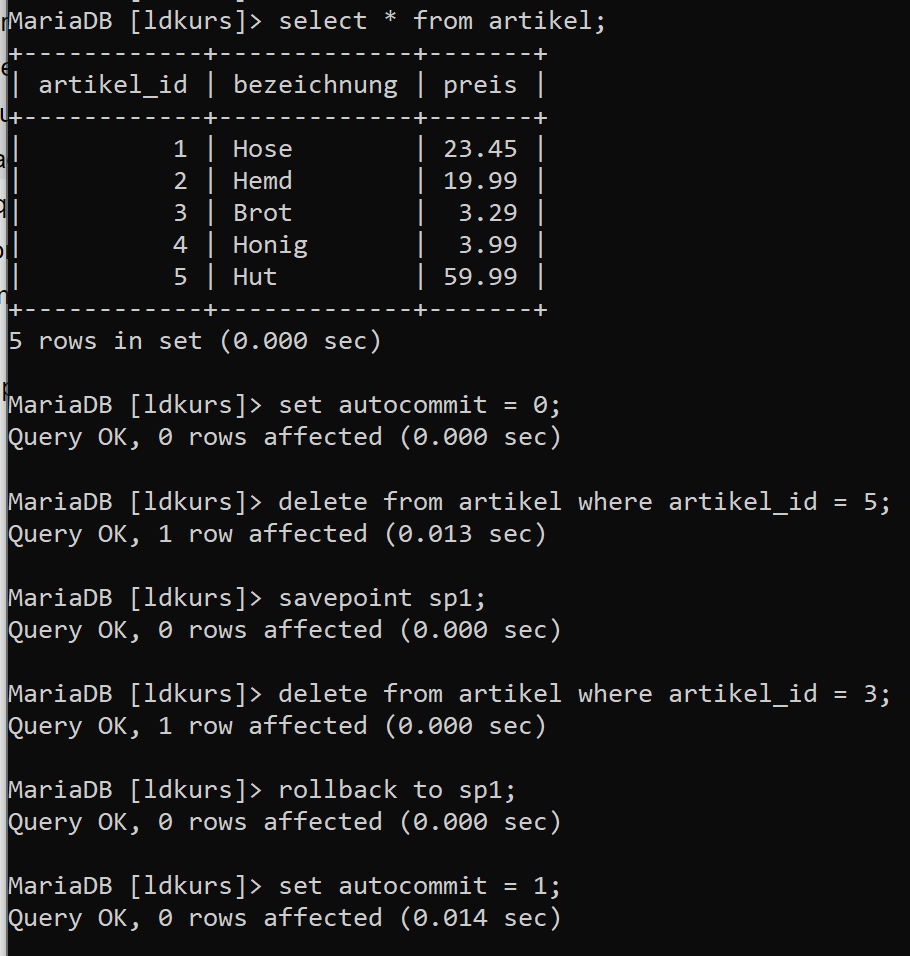910x956 pixels.
Task: Click the 'set autocommit = 1;' command
Action: click(x=419, y=886)
